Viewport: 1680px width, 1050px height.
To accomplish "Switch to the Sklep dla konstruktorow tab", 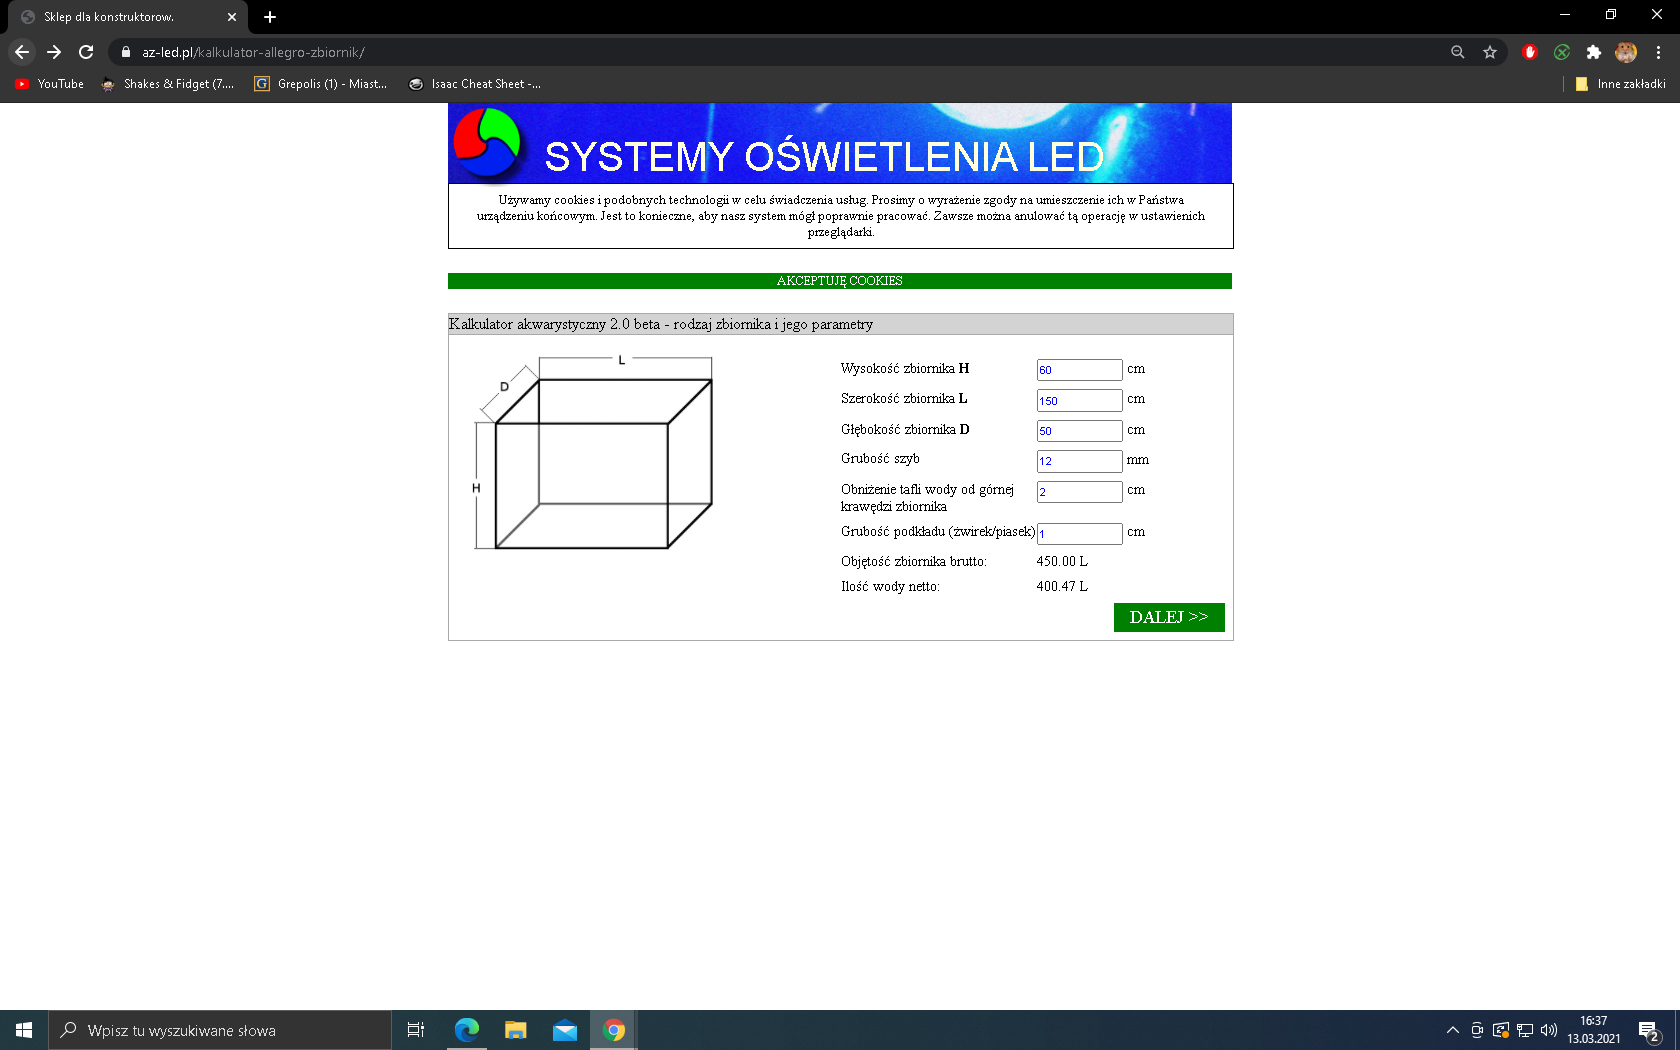I will pyautogui.click(x=110, y=17).
